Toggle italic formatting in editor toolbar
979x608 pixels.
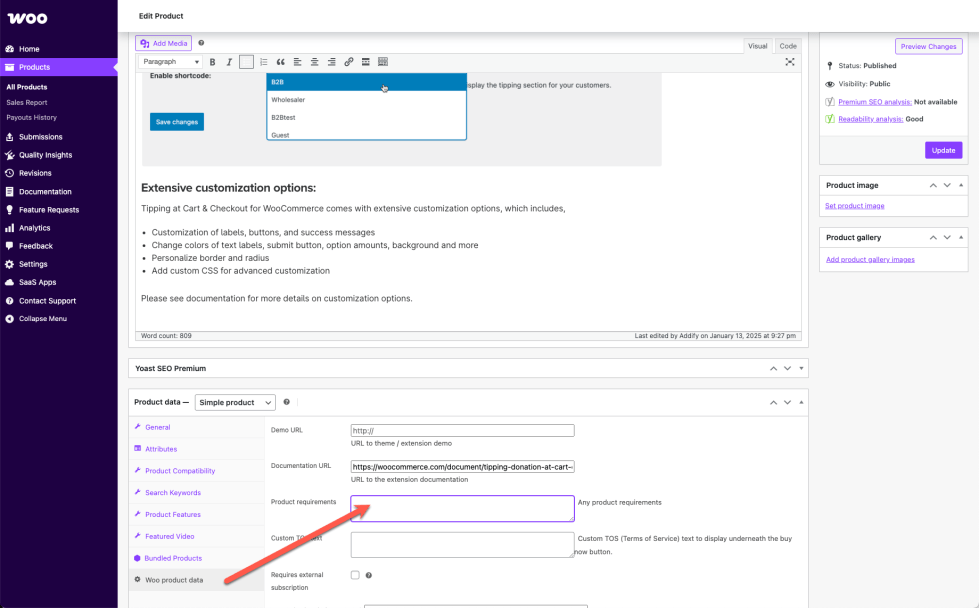pyautogui.click(x=229, y=62)
